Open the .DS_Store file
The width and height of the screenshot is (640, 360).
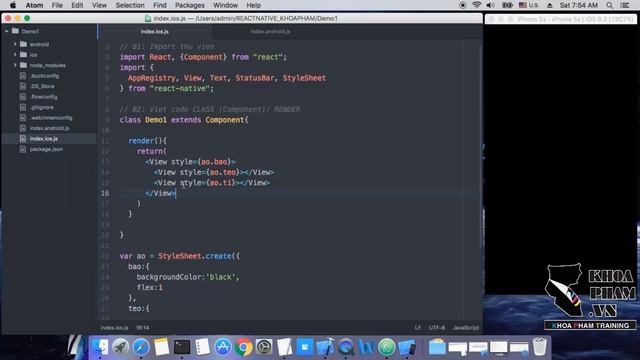(x=42, y=86)
